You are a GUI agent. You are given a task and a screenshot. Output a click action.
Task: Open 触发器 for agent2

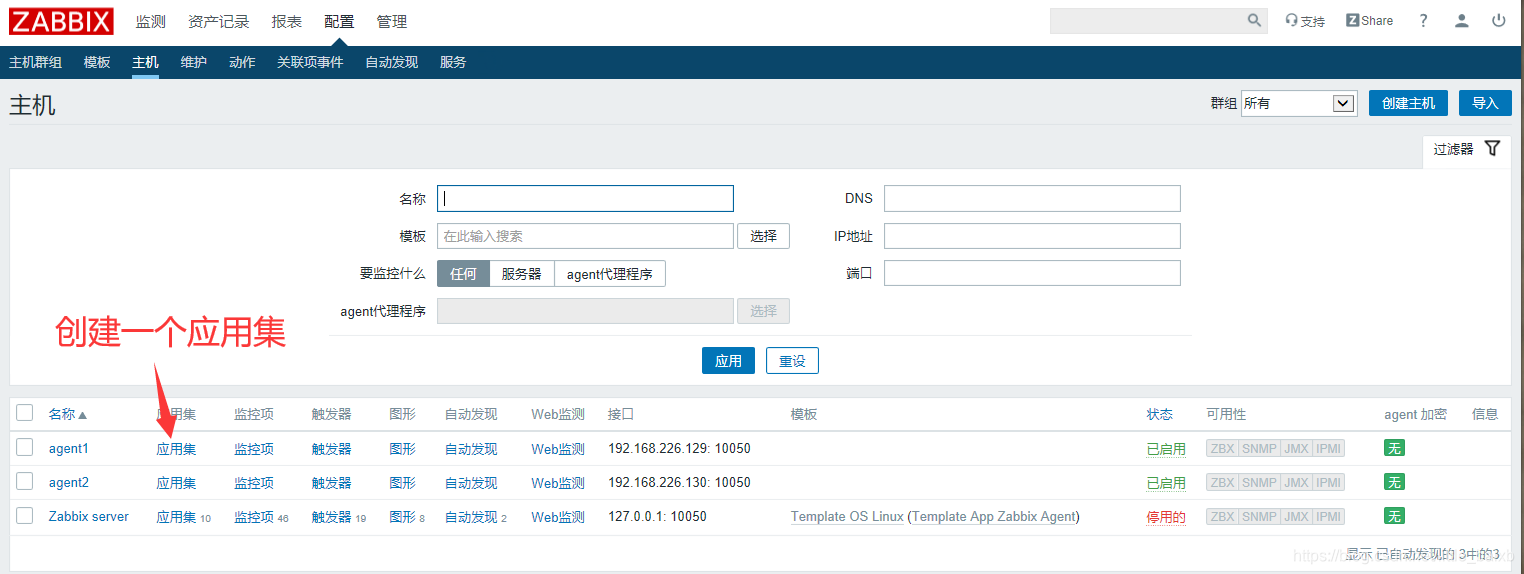tap(331, 483)
